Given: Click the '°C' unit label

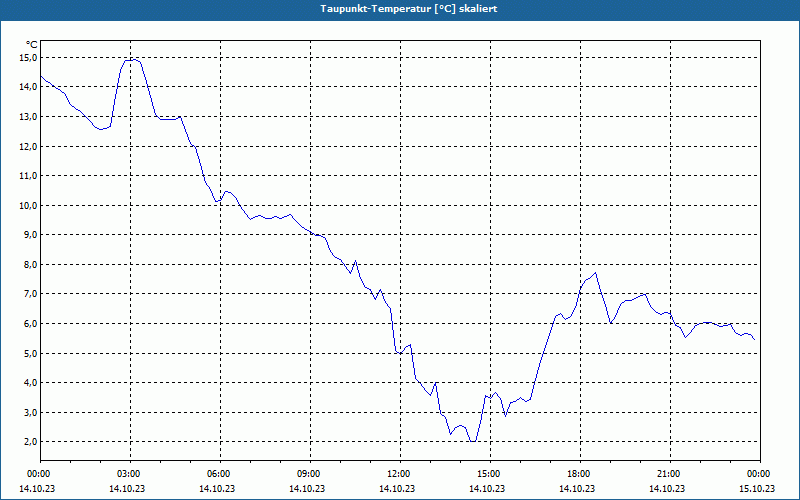Looking at the screenshot, I should coord(32,45).
